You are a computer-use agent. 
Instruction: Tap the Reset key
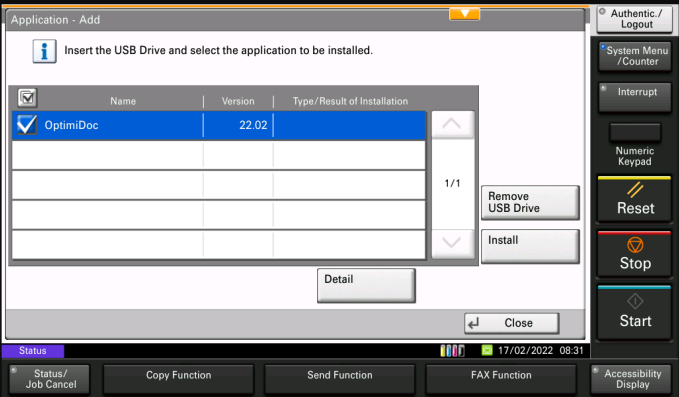pos(635,199)
